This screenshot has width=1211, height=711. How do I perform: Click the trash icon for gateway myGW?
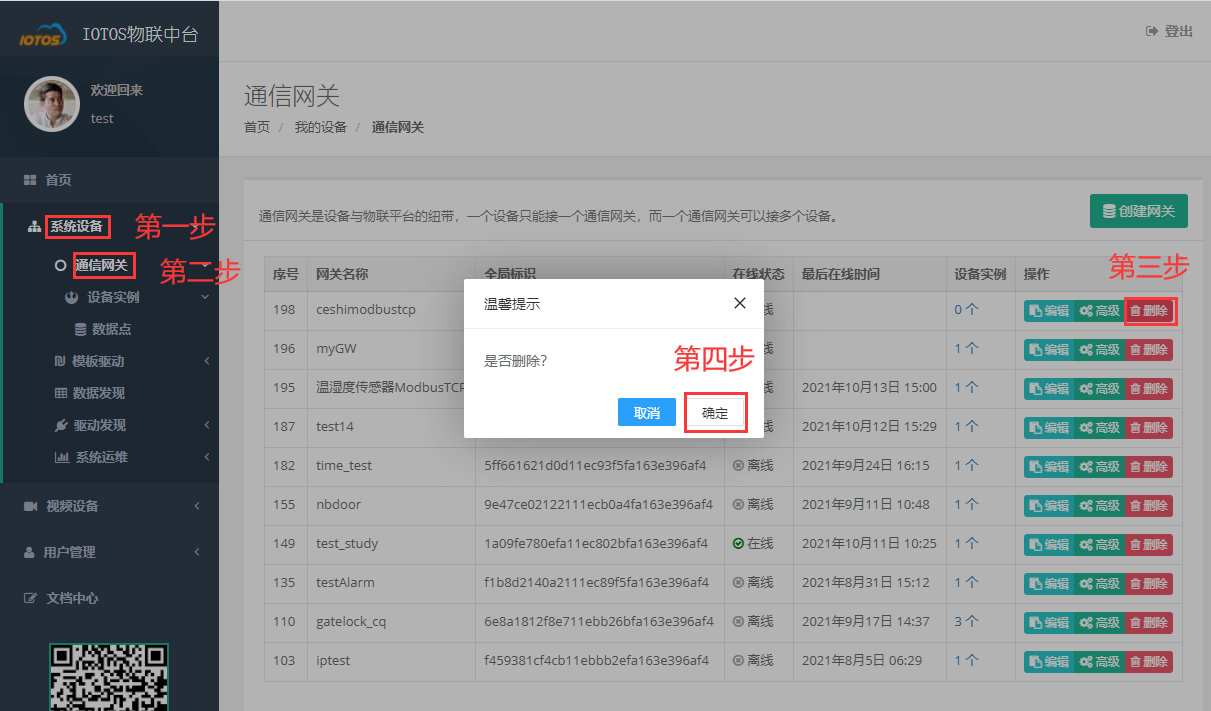point(1137,349)
